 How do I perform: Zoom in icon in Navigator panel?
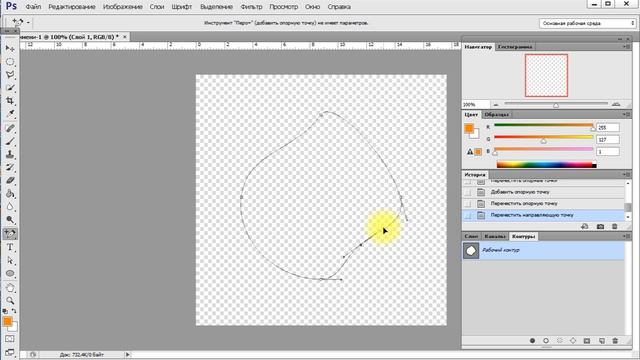(616, 104)
